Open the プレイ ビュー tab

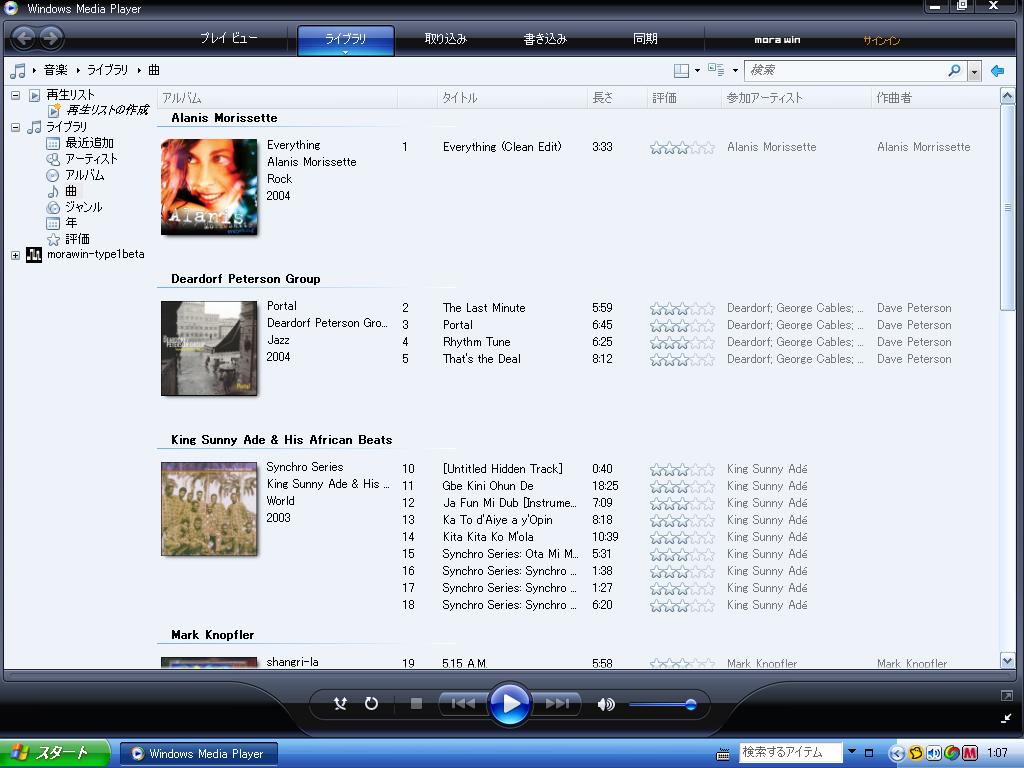[229, 39]
